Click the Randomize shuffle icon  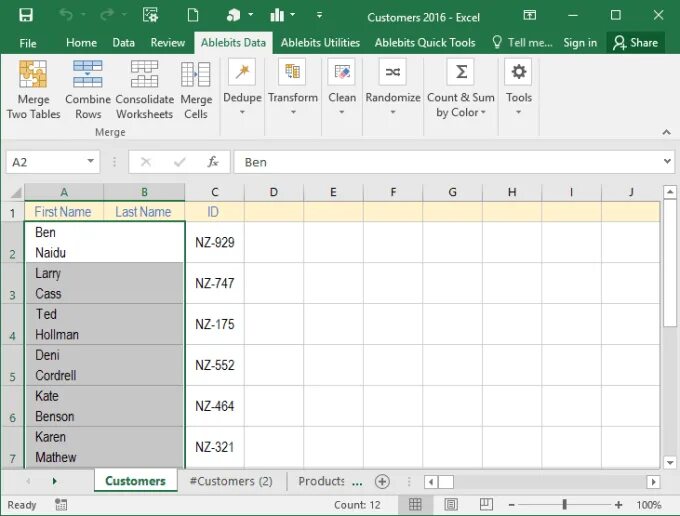[392, 72]
